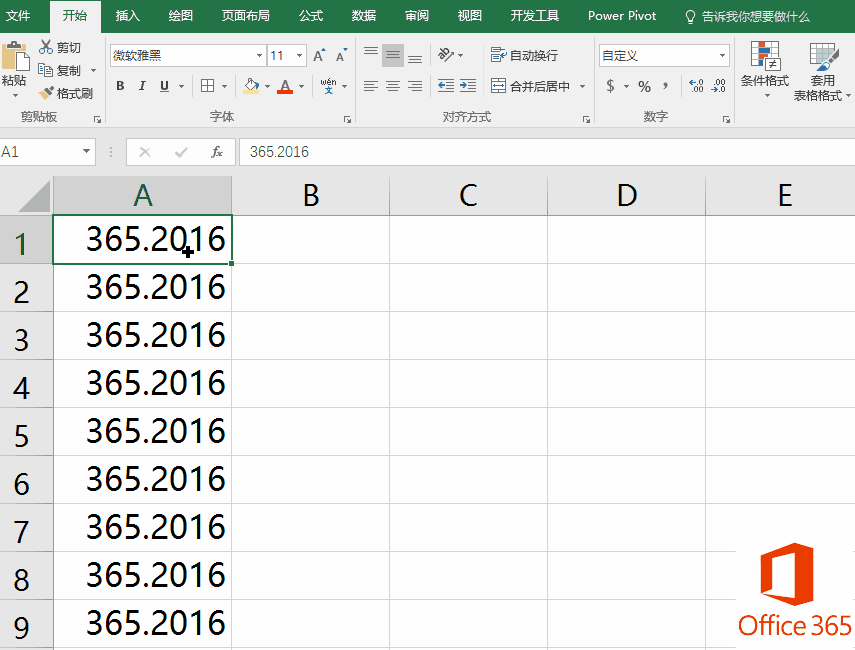Click the increase indent icon
The image size is (855, 650).
pos(468,86)
